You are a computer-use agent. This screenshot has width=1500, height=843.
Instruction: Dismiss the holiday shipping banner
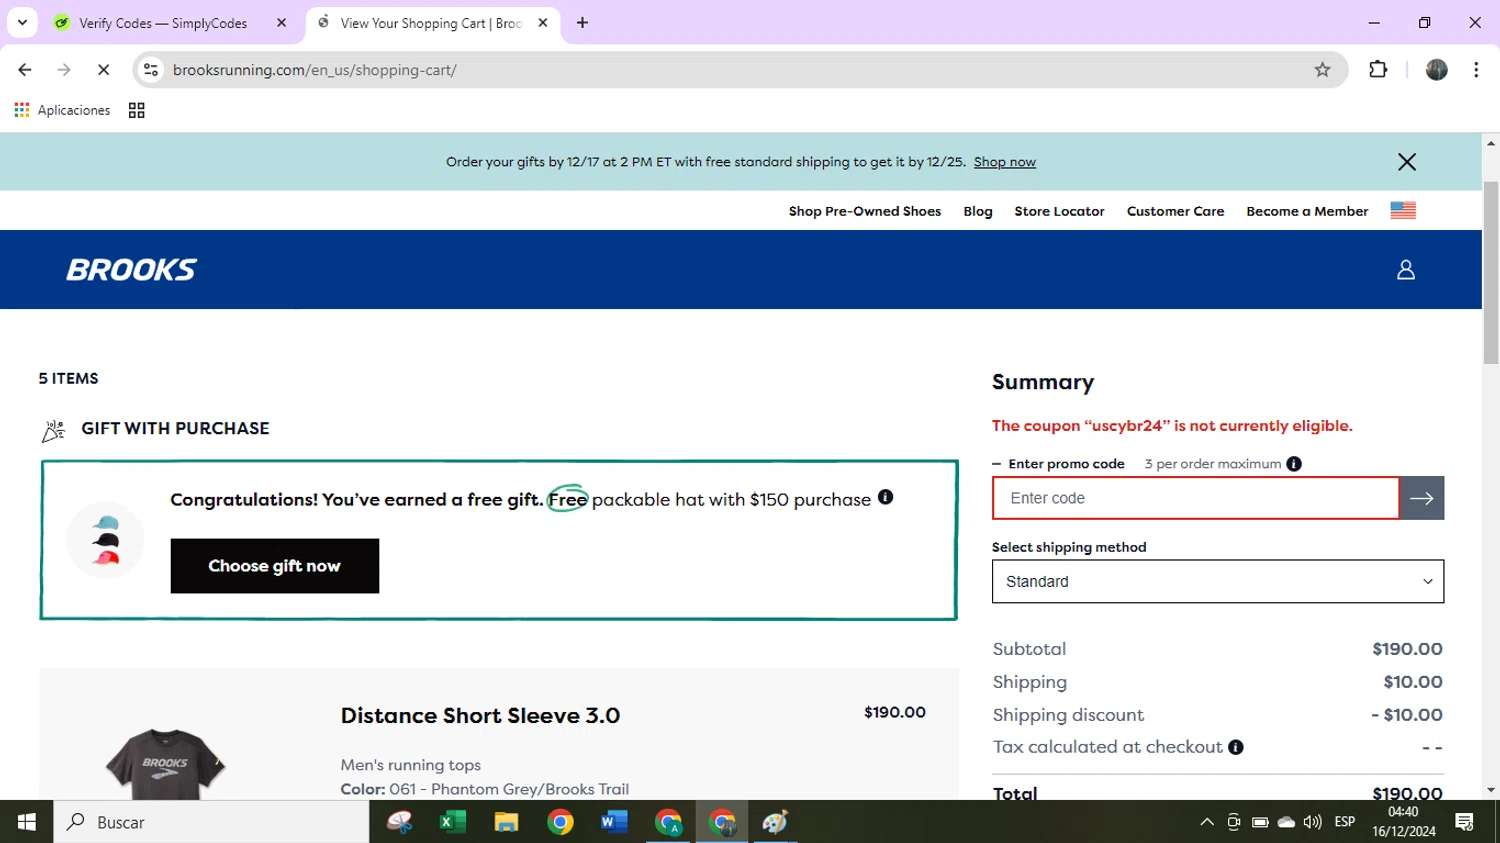tap(1406, 162)
